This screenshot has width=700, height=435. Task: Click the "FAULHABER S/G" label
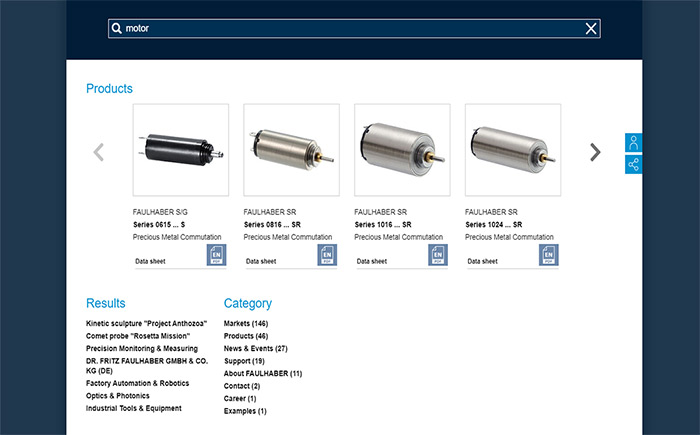(160, 212)
